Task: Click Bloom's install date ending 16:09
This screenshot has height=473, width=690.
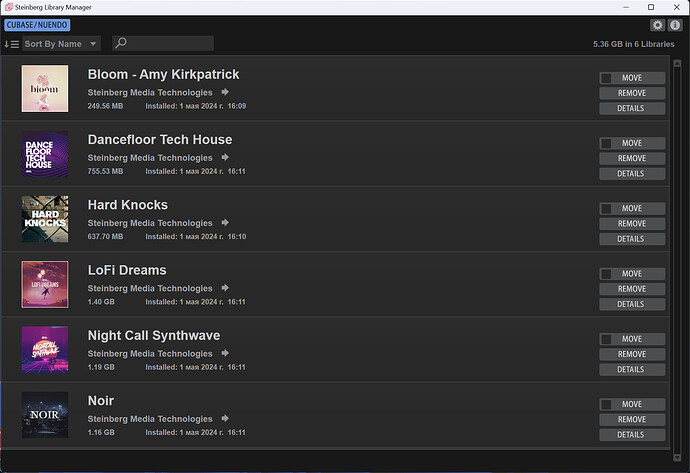Action: coord(196,106)
